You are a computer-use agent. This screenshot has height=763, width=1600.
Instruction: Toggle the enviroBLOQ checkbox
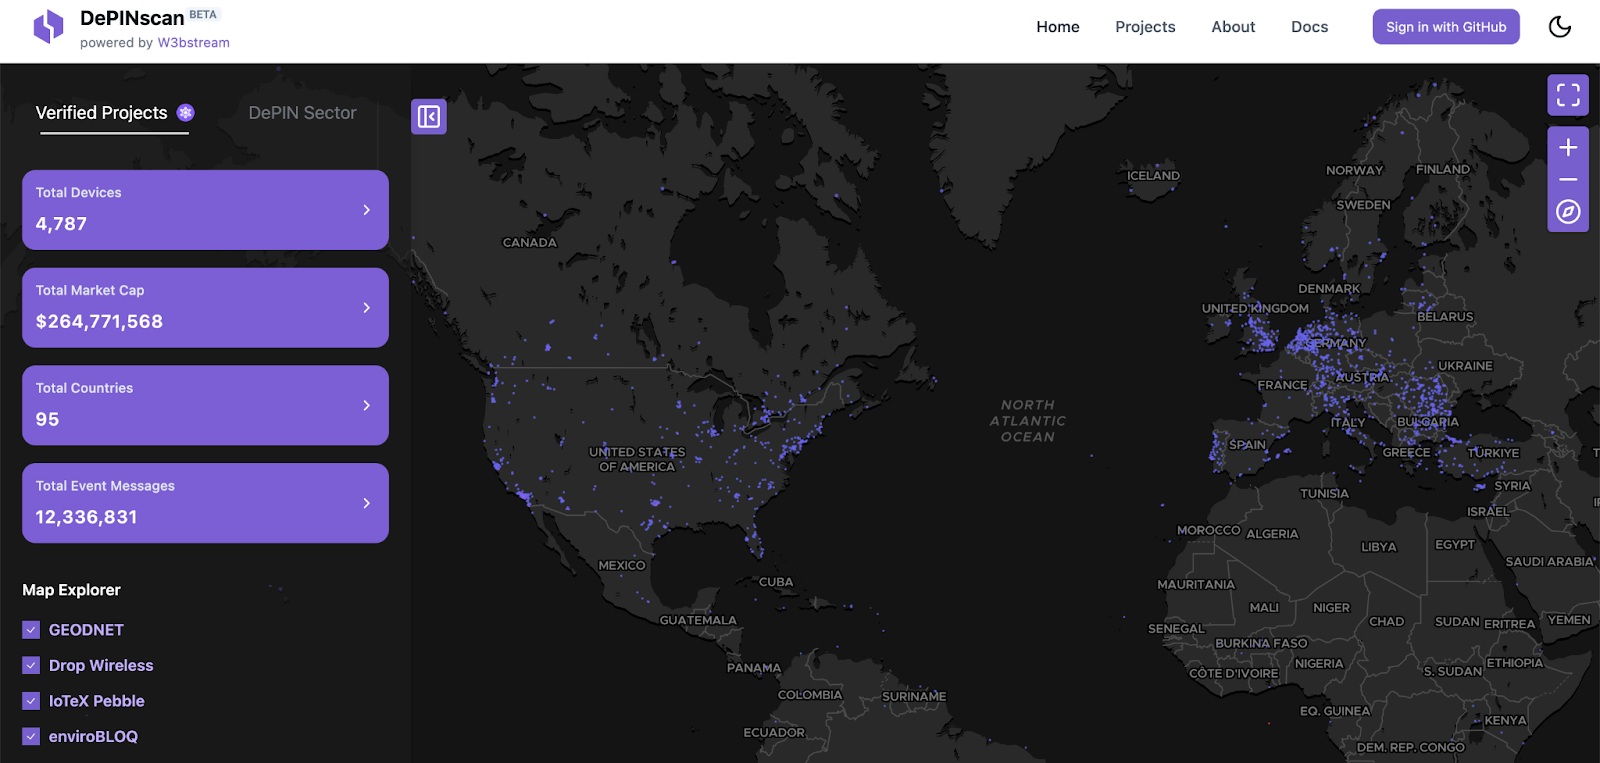click(x=31, y=736)
